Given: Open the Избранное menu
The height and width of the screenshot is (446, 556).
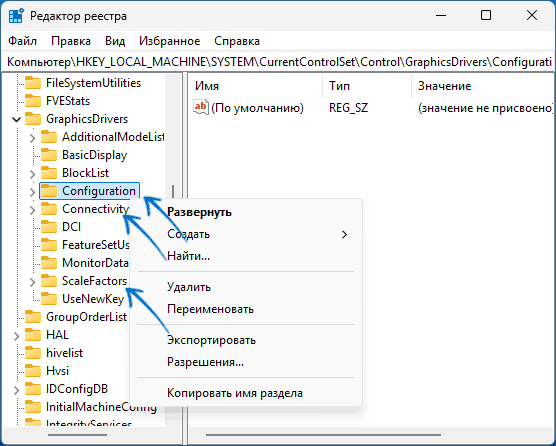Looking at the screenshot, I should [169, 41].
